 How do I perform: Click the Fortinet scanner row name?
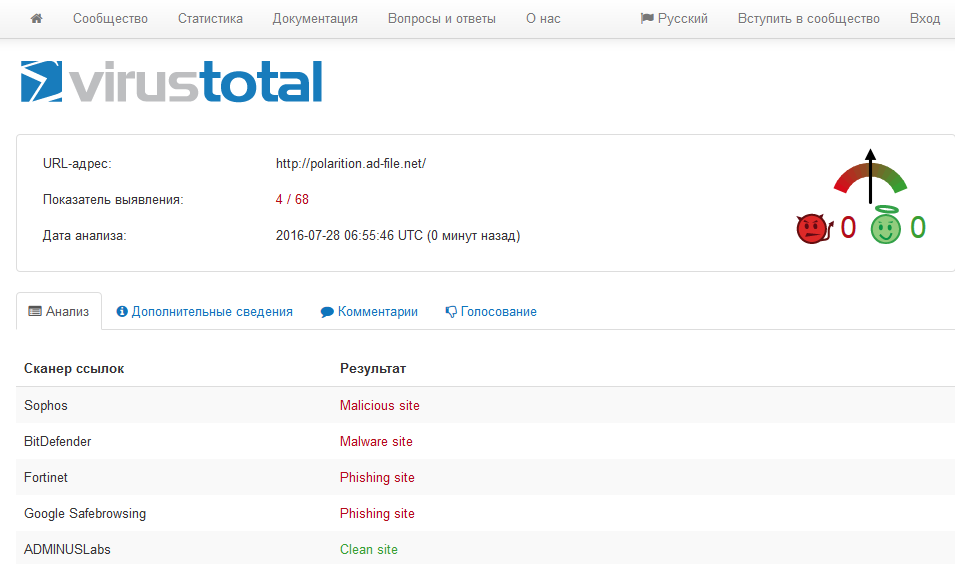[x=46, y=477]
